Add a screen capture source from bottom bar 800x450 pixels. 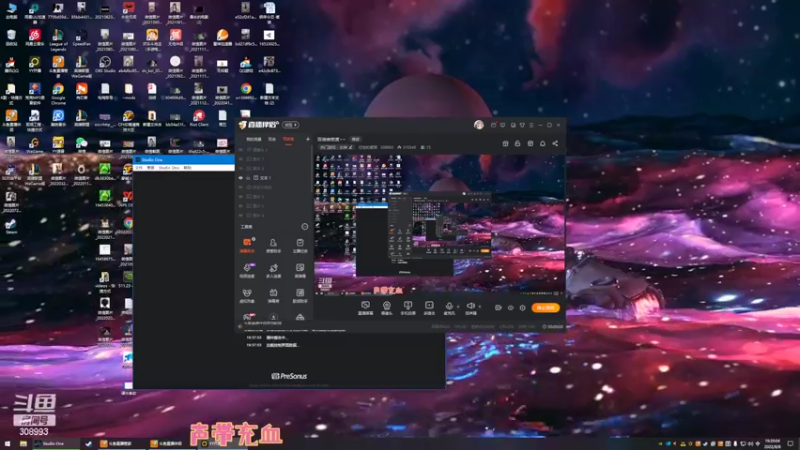tap(365, 308)
